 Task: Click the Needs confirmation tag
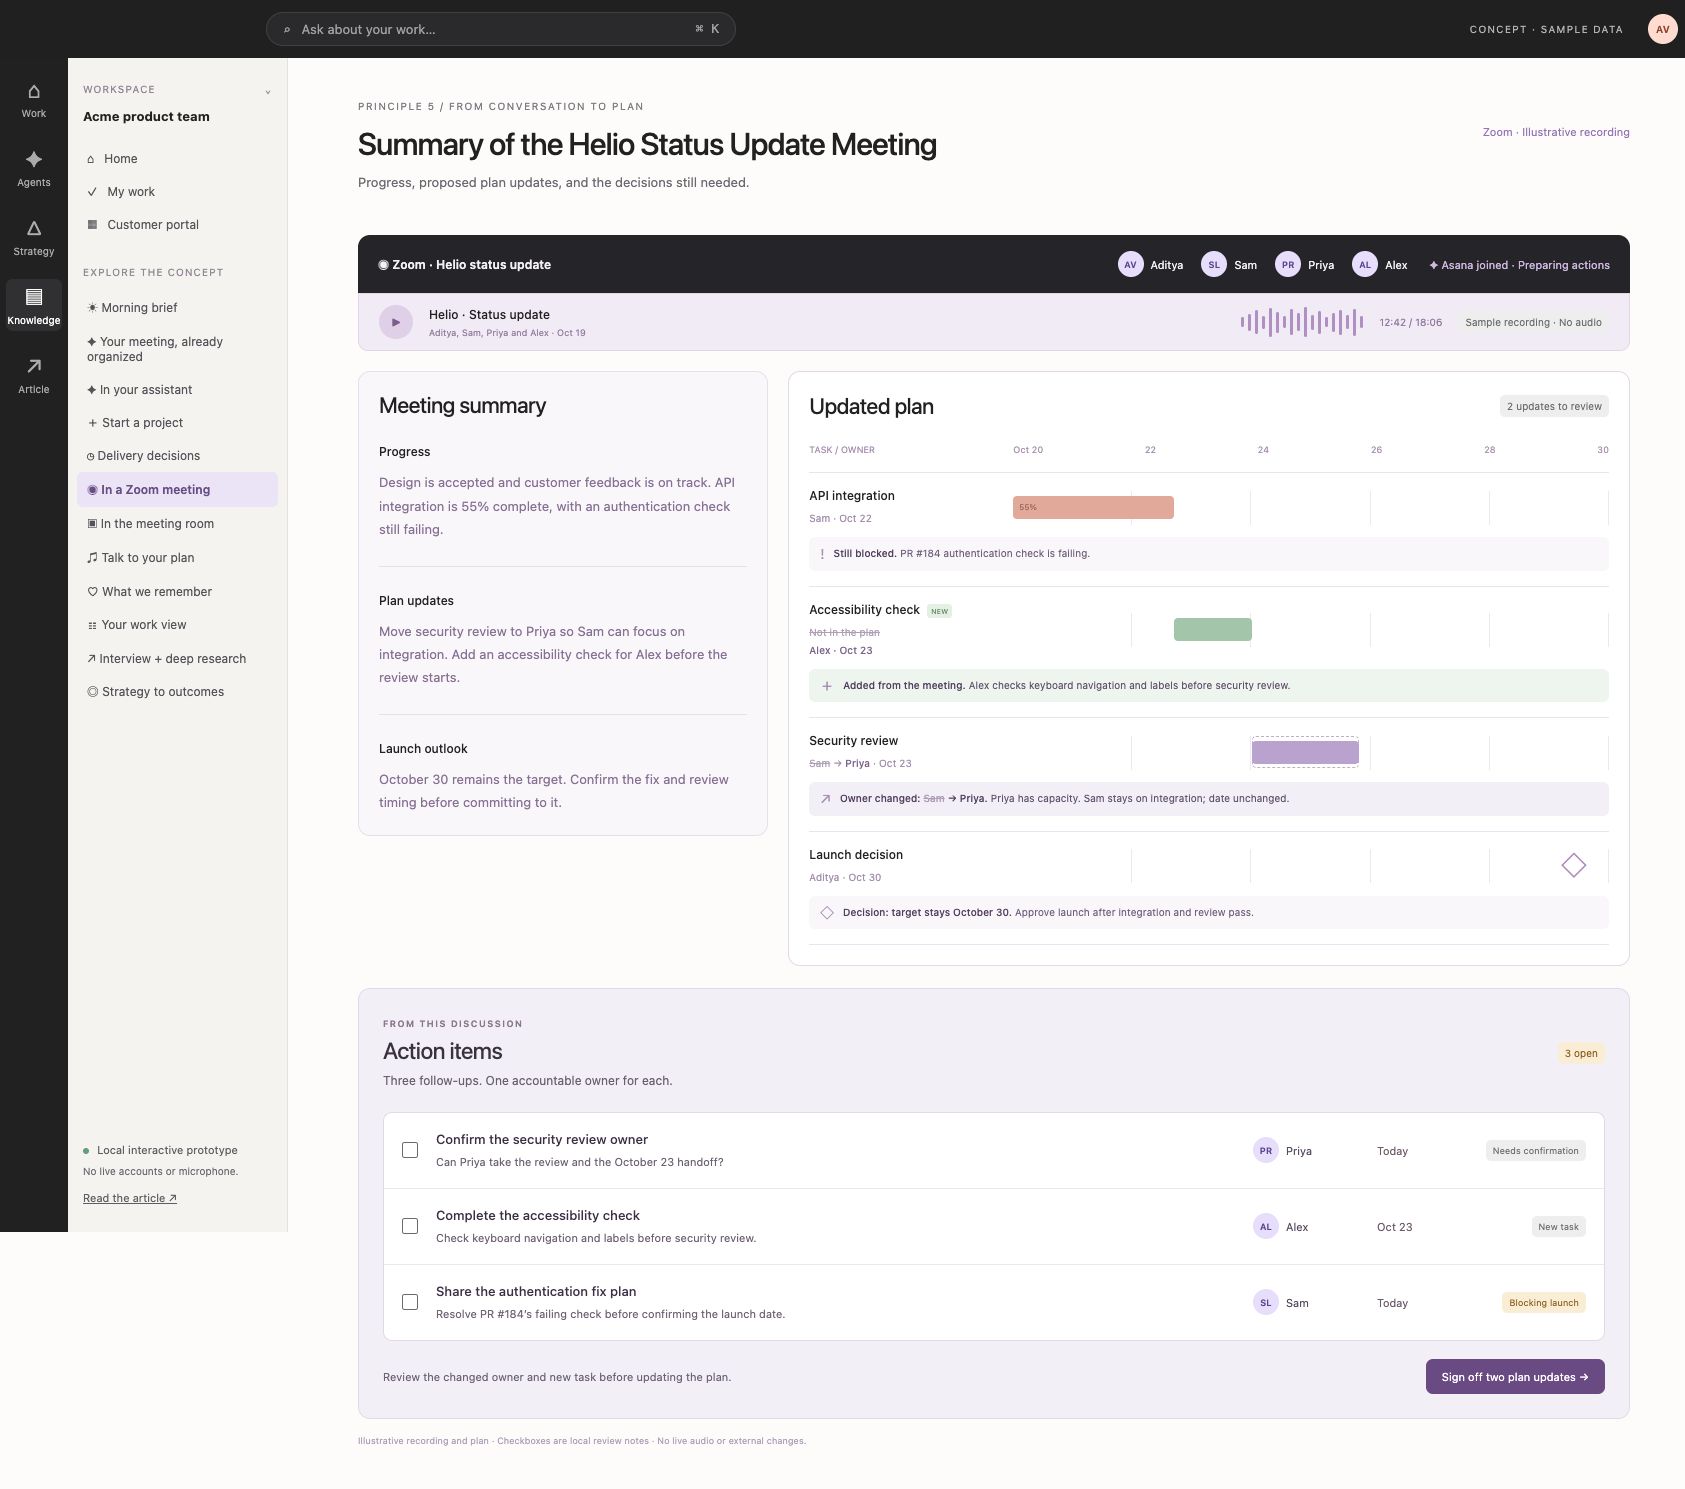coord(1535,1151)
